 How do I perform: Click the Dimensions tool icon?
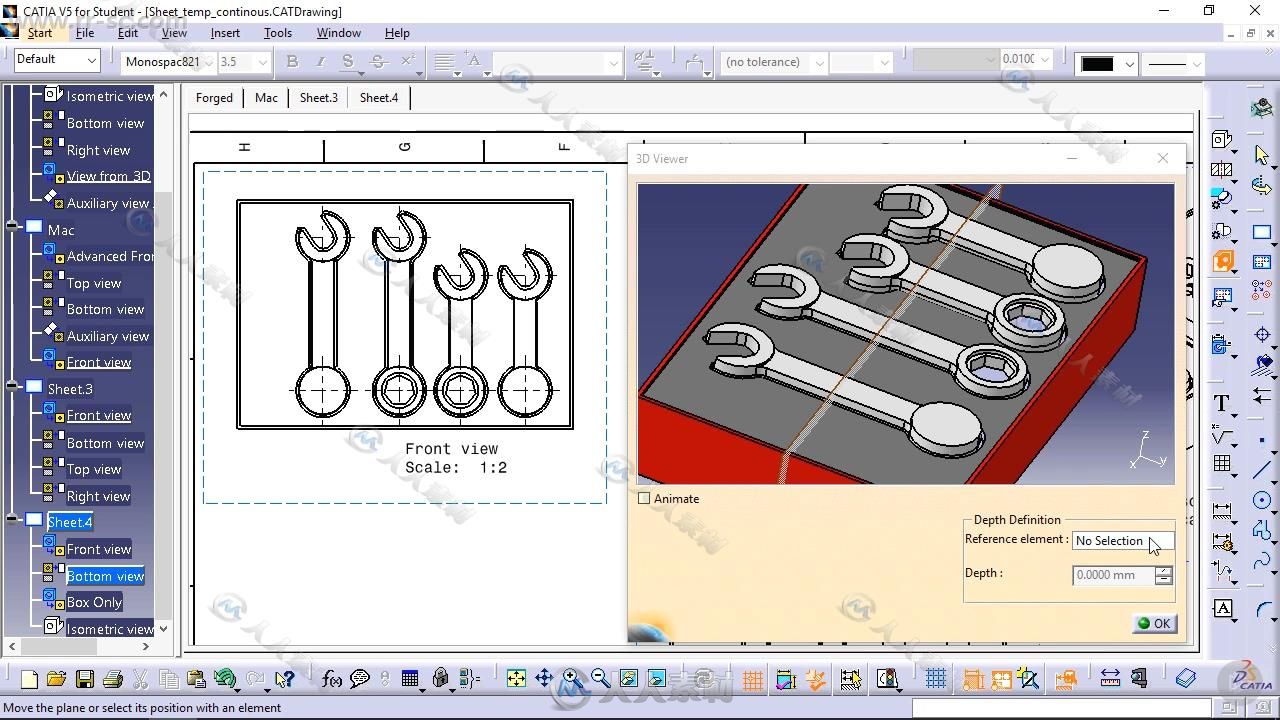pyautogui.click(x=1221, y=509)
